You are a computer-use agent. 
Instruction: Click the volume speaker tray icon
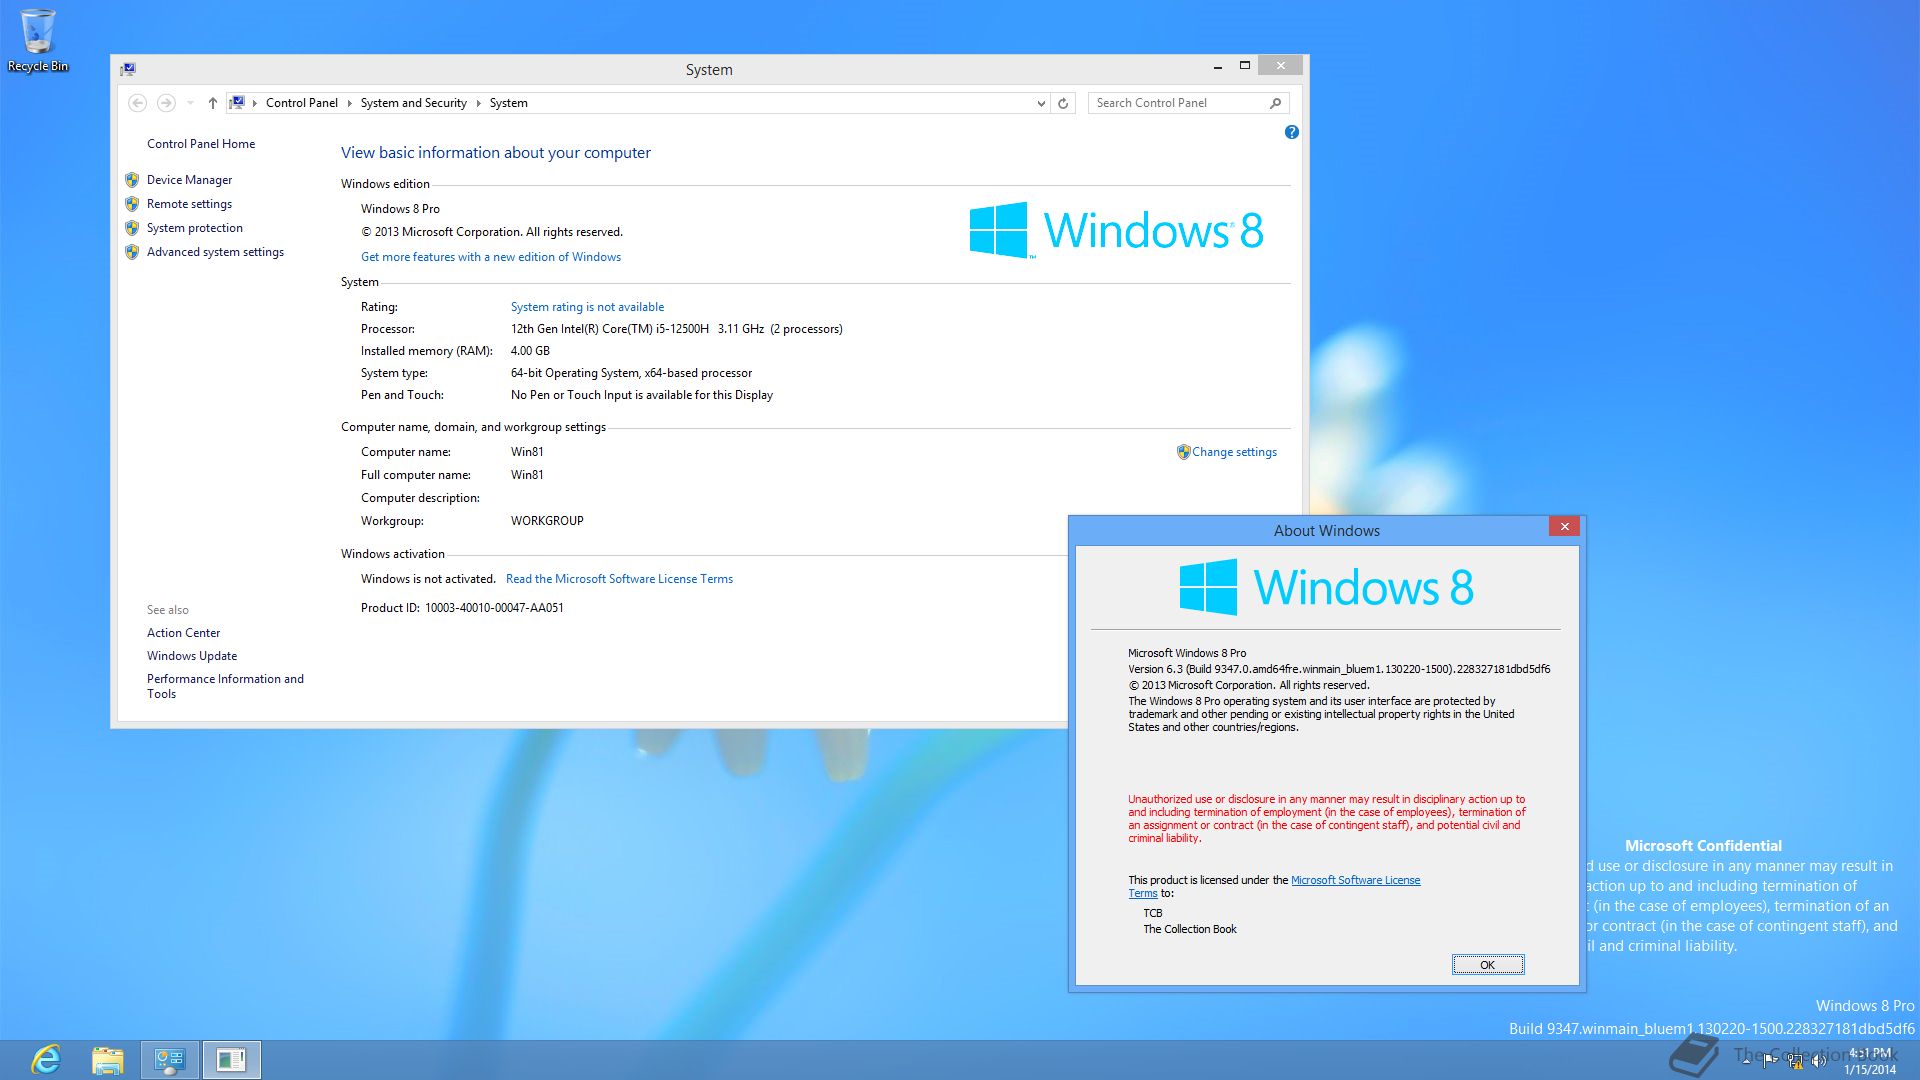[x=1819, y=1062]
